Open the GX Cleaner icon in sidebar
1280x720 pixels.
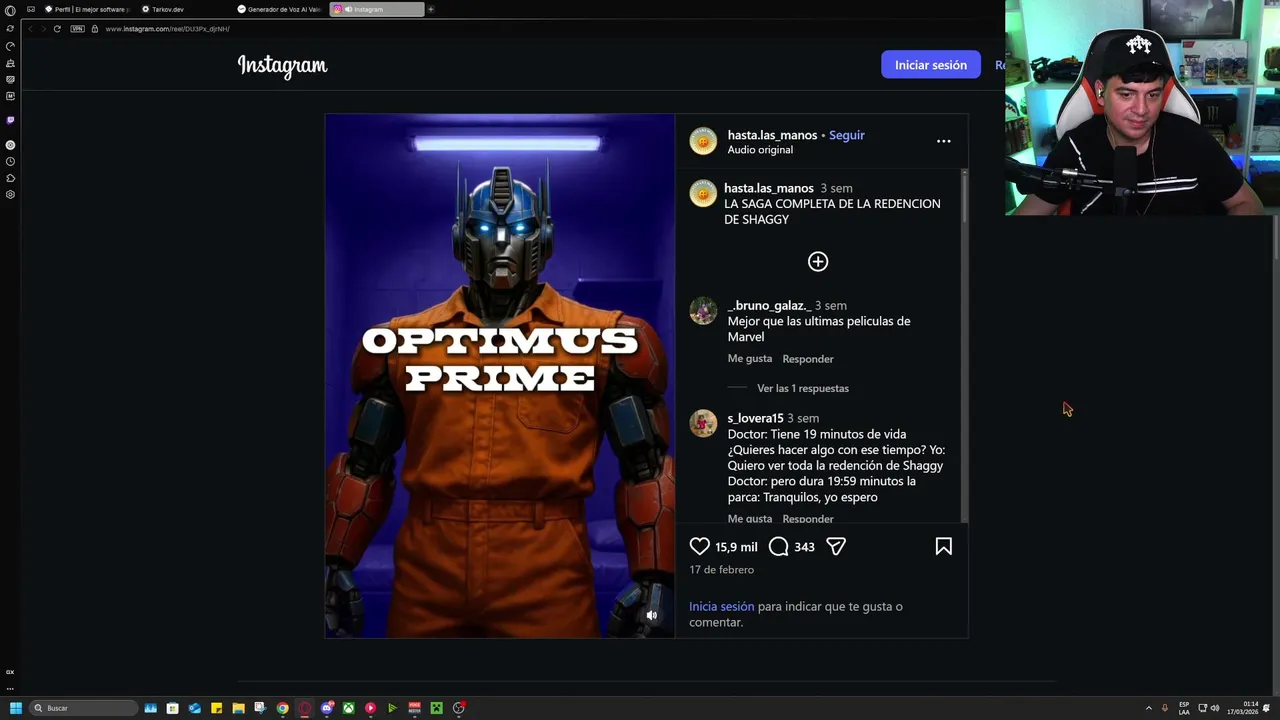click(x=10, y=62)
